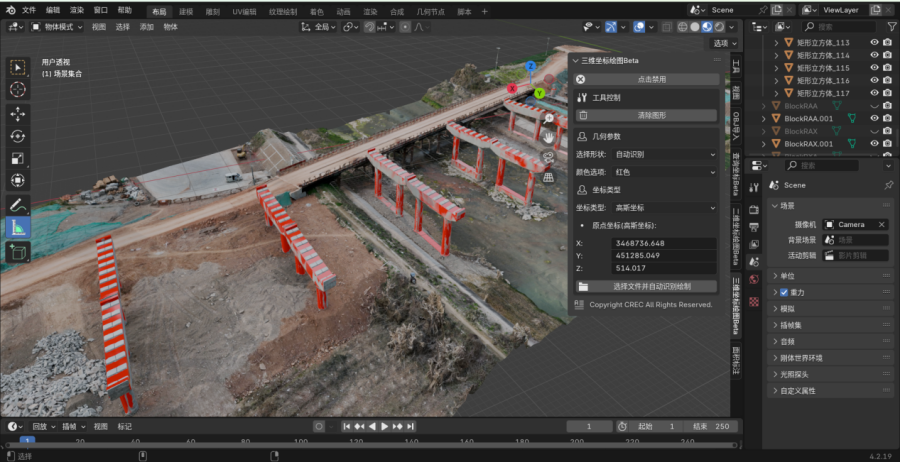Image resolution: width=900 pixels, height=462 pixels.
Task: Toggle viewport visibility of BlockRAA.001
Action: [x=874, y=118]
